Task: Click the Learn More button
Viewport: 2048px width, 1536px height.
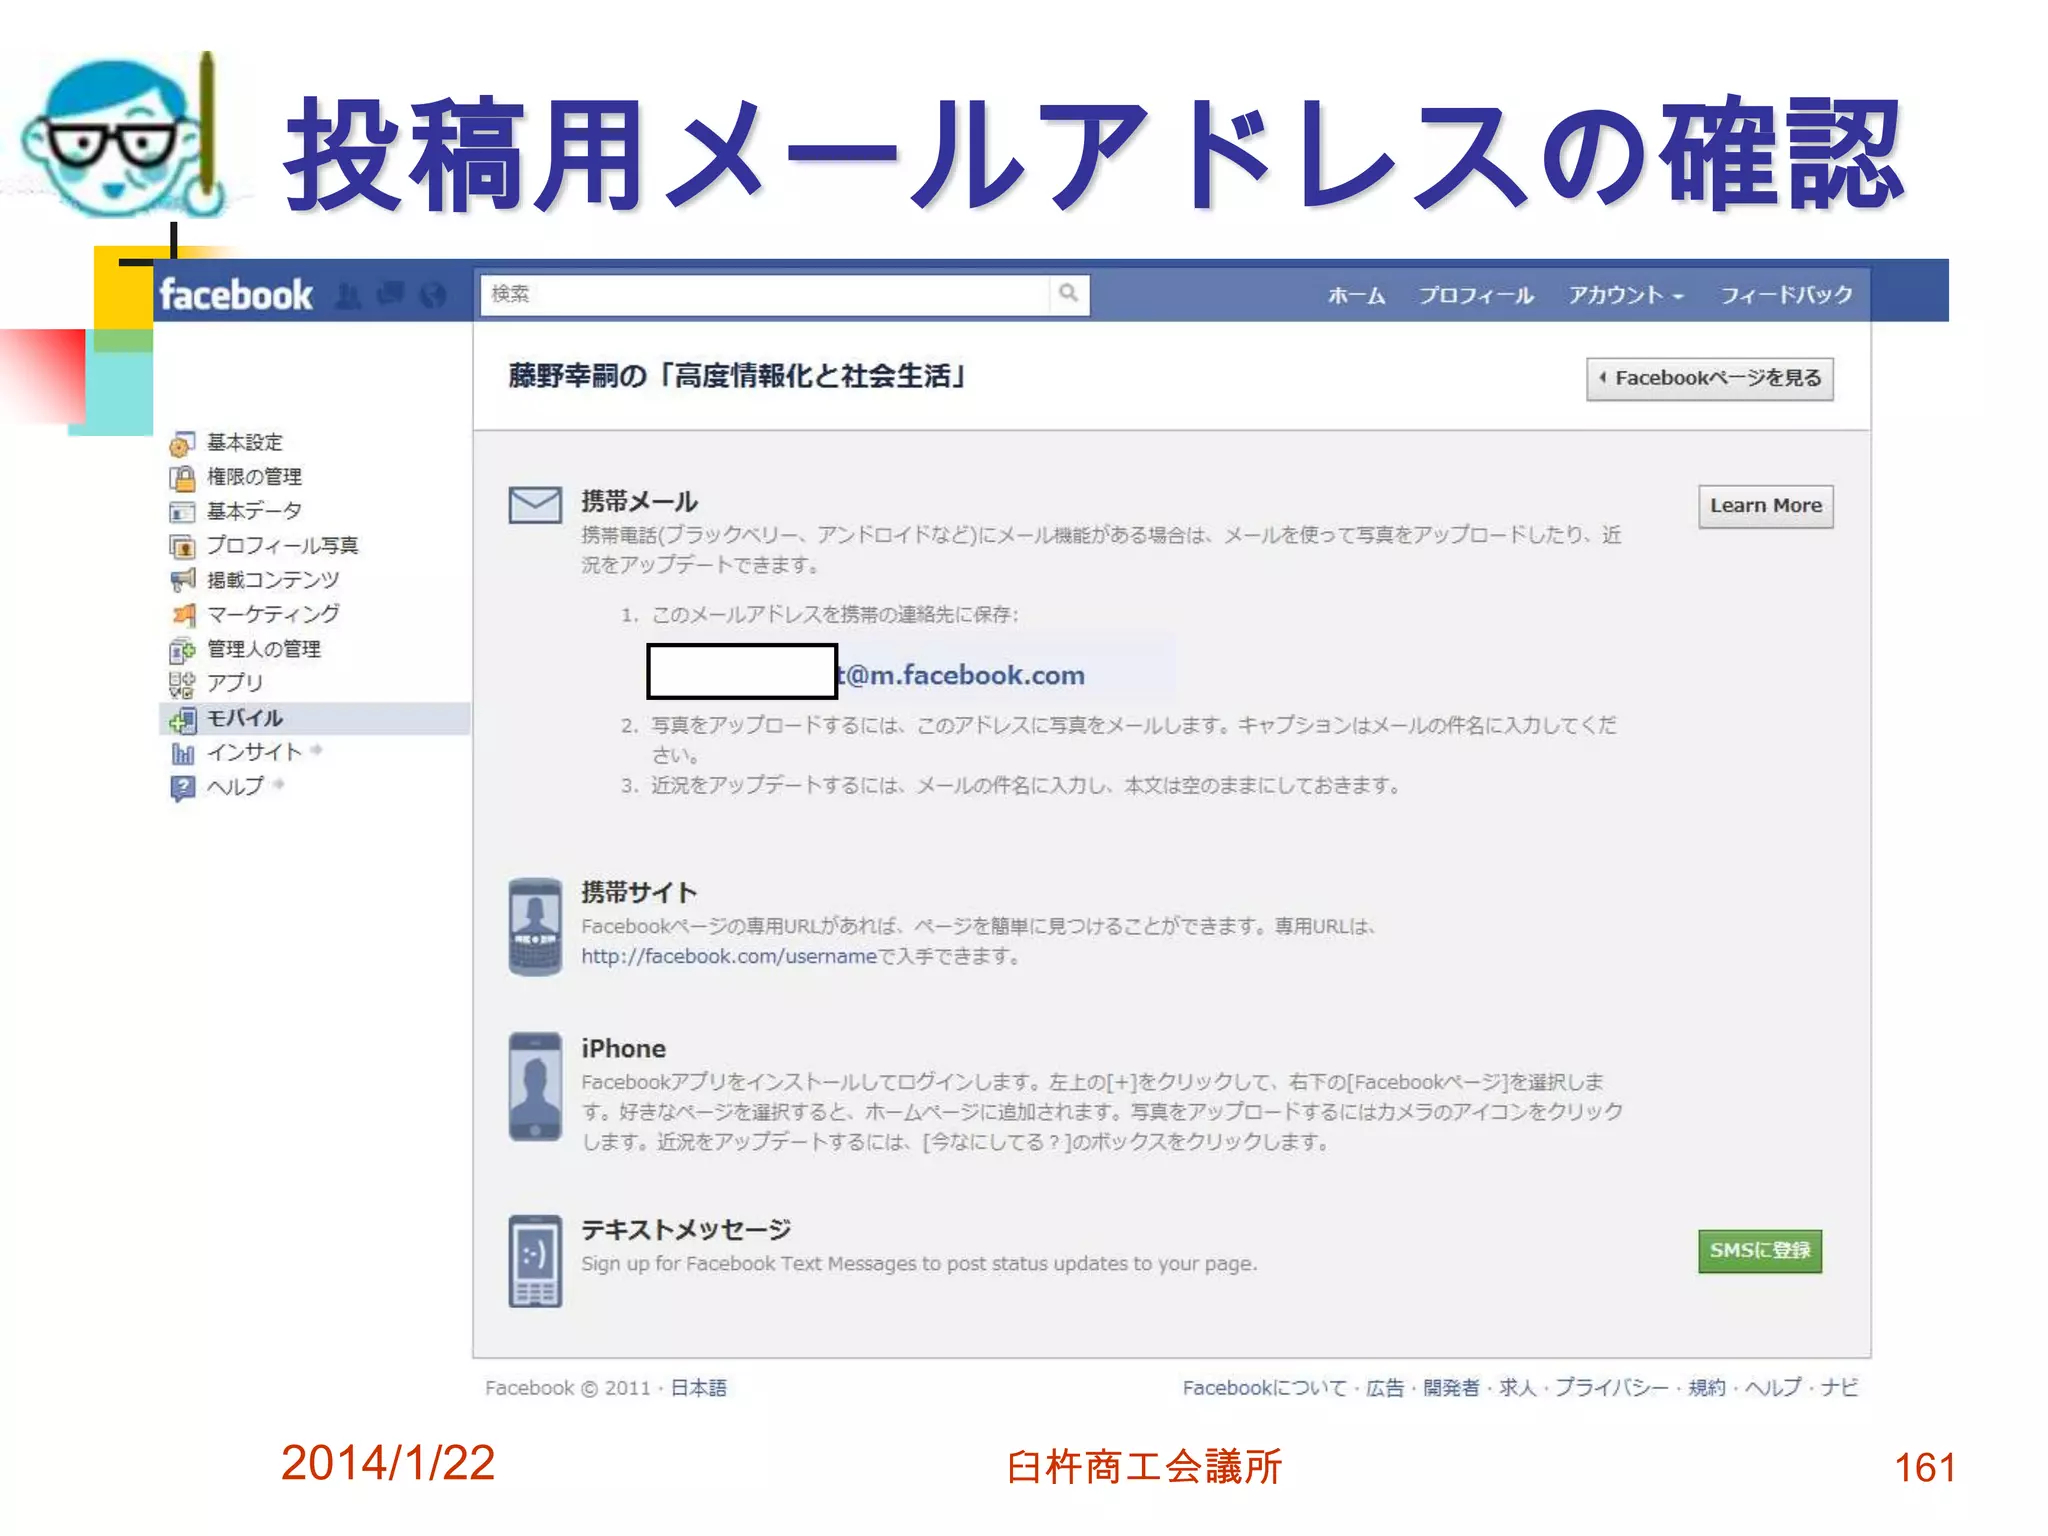Action: coord(1766,506)
